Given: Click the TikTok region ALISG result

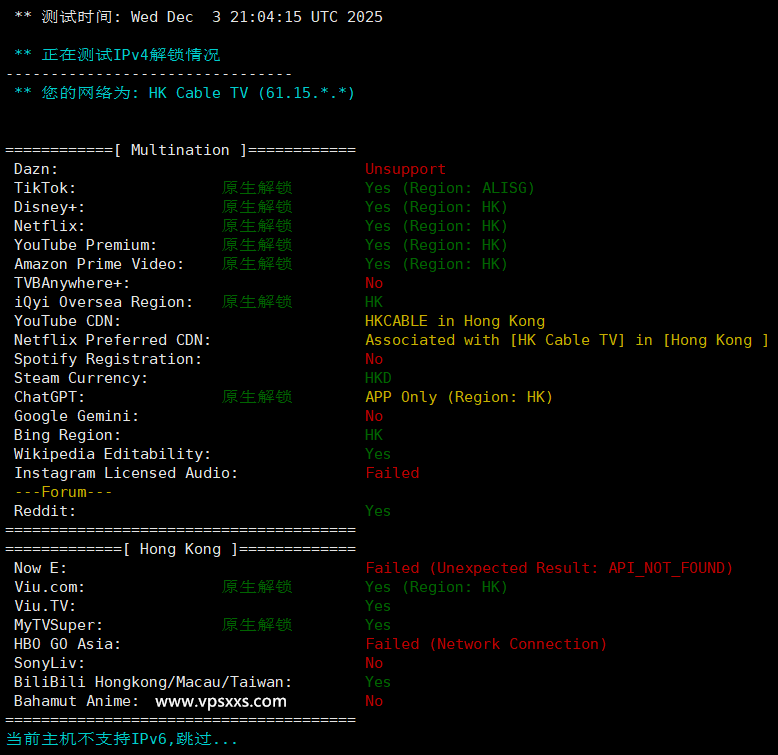Looking at the screenshot, I should click(449, 188).
